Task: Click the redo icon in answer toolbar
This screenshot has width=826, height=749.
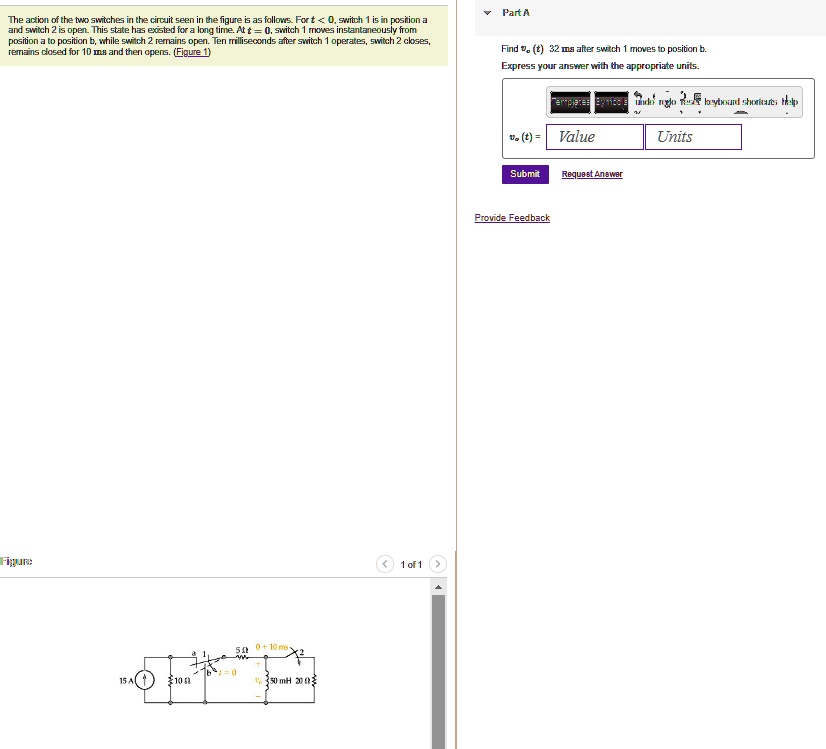Action: 668,103
